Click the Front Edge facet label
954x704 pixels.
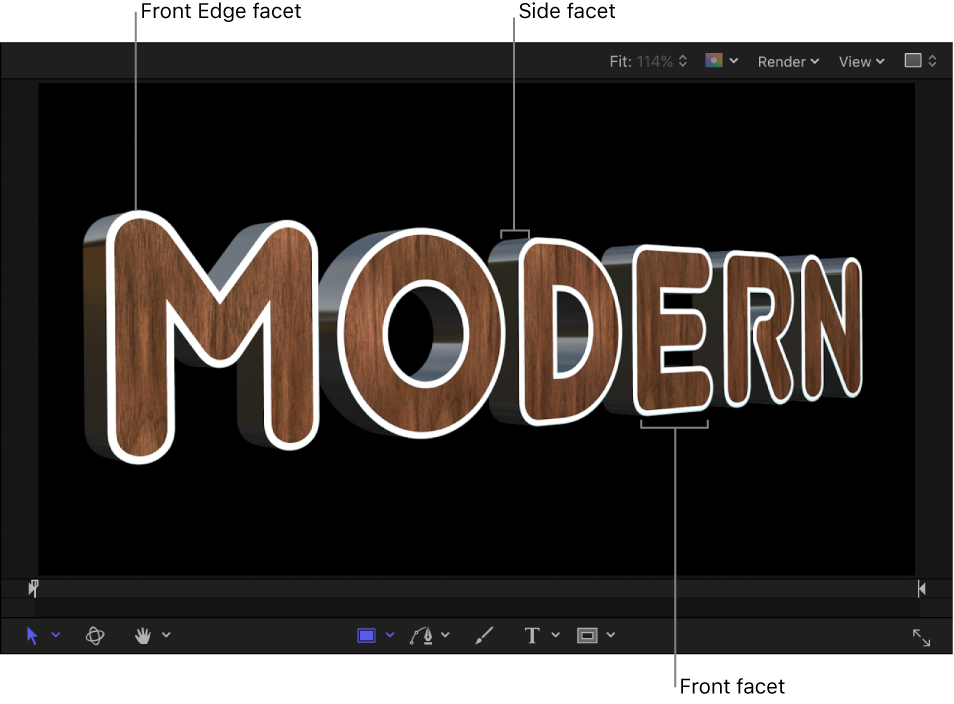click(220, 12)
